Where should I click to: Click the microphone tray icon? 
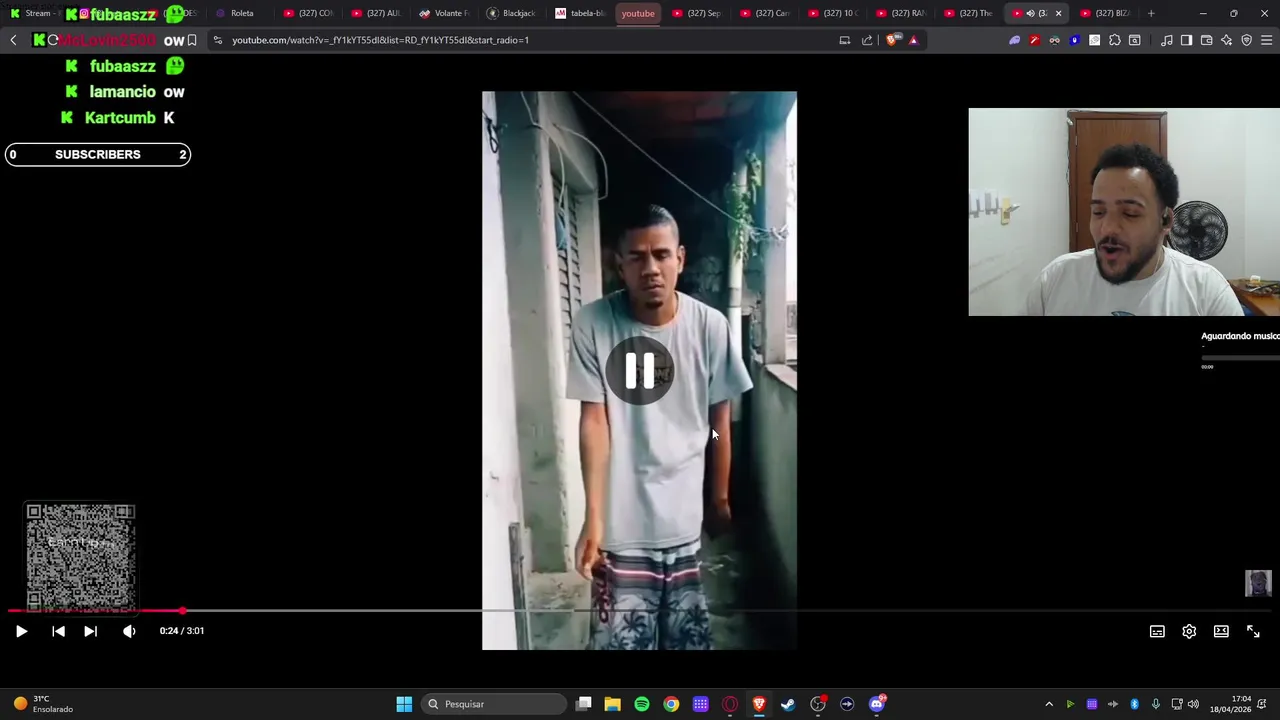[x=1155, y=704]
